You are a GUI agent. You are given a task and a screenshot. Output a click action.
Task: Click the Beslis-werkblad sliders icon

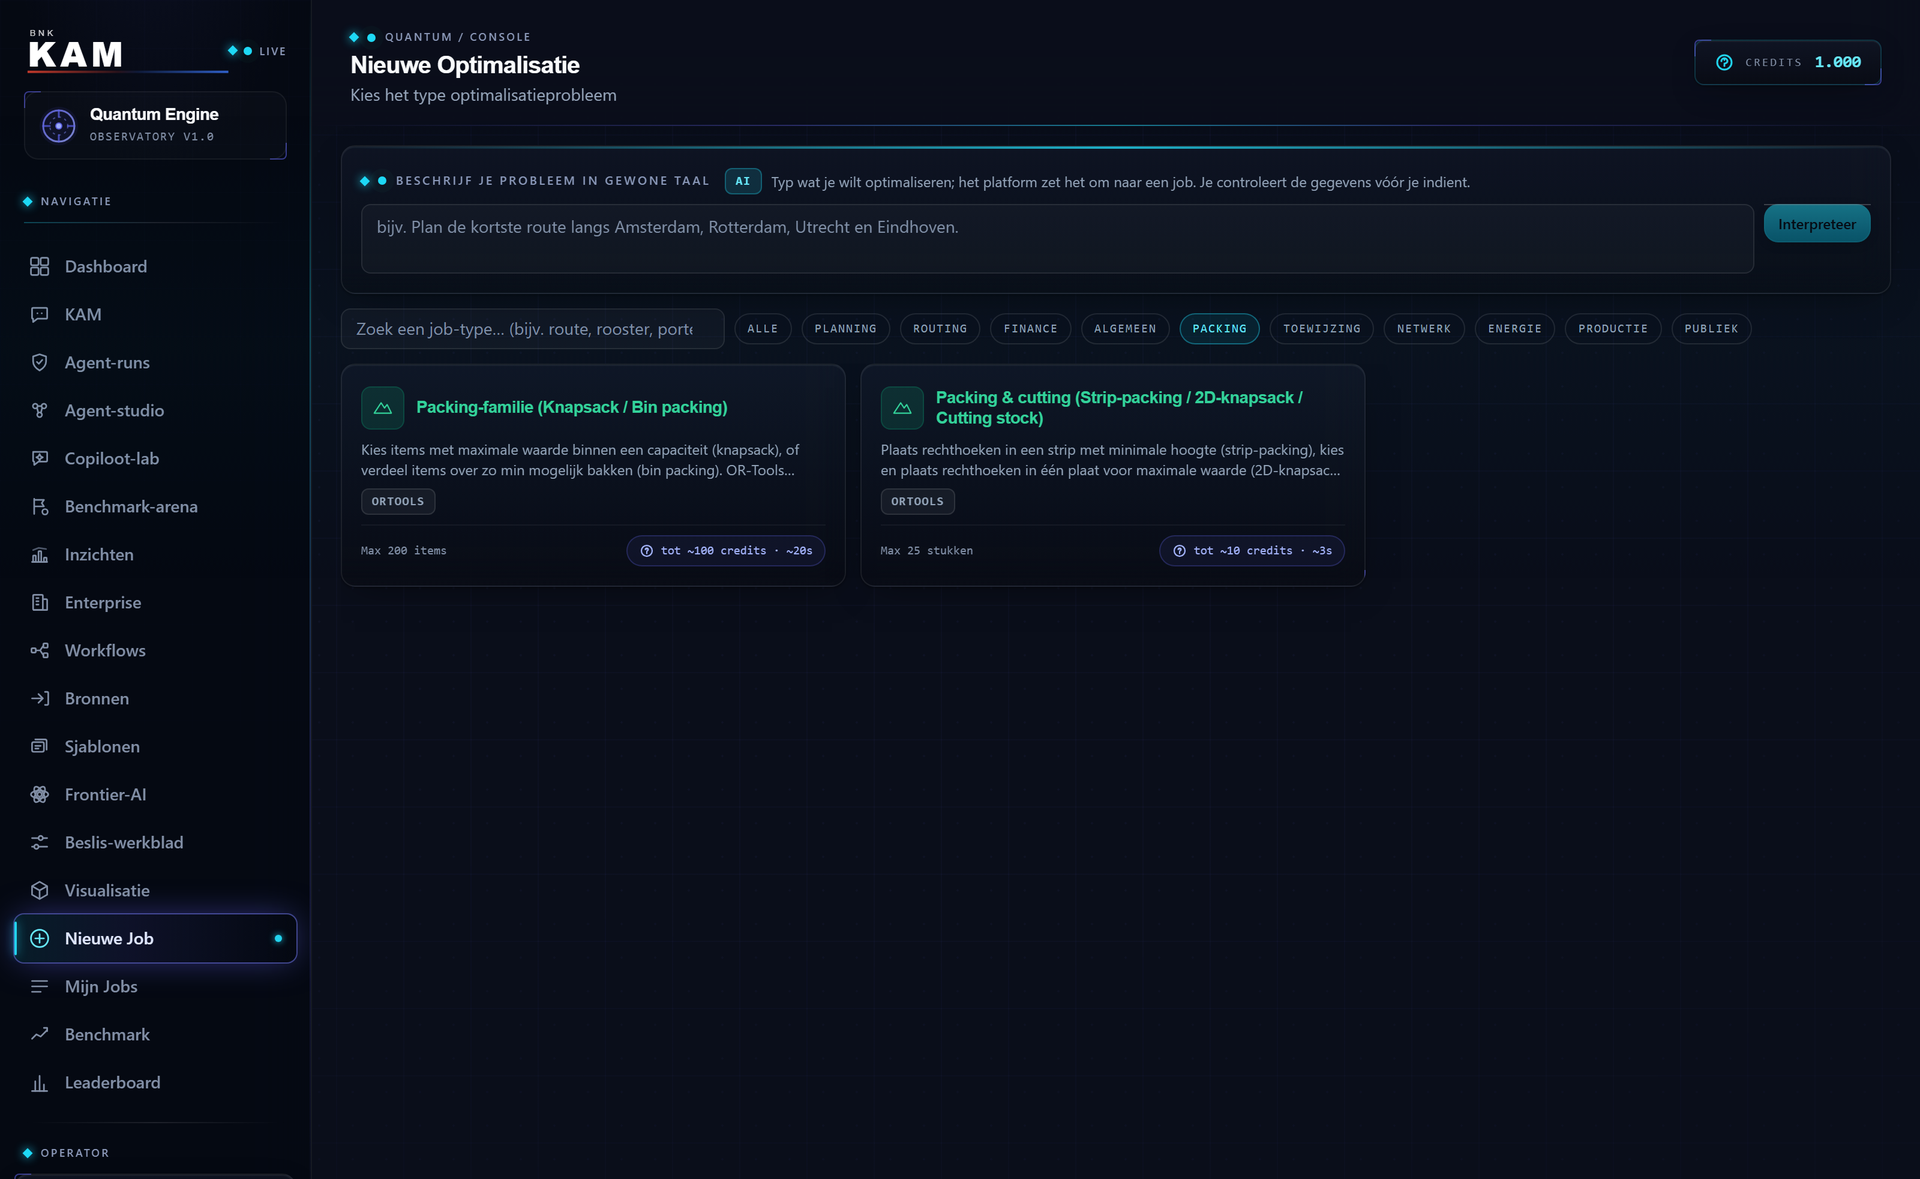[x=39, y=842]
